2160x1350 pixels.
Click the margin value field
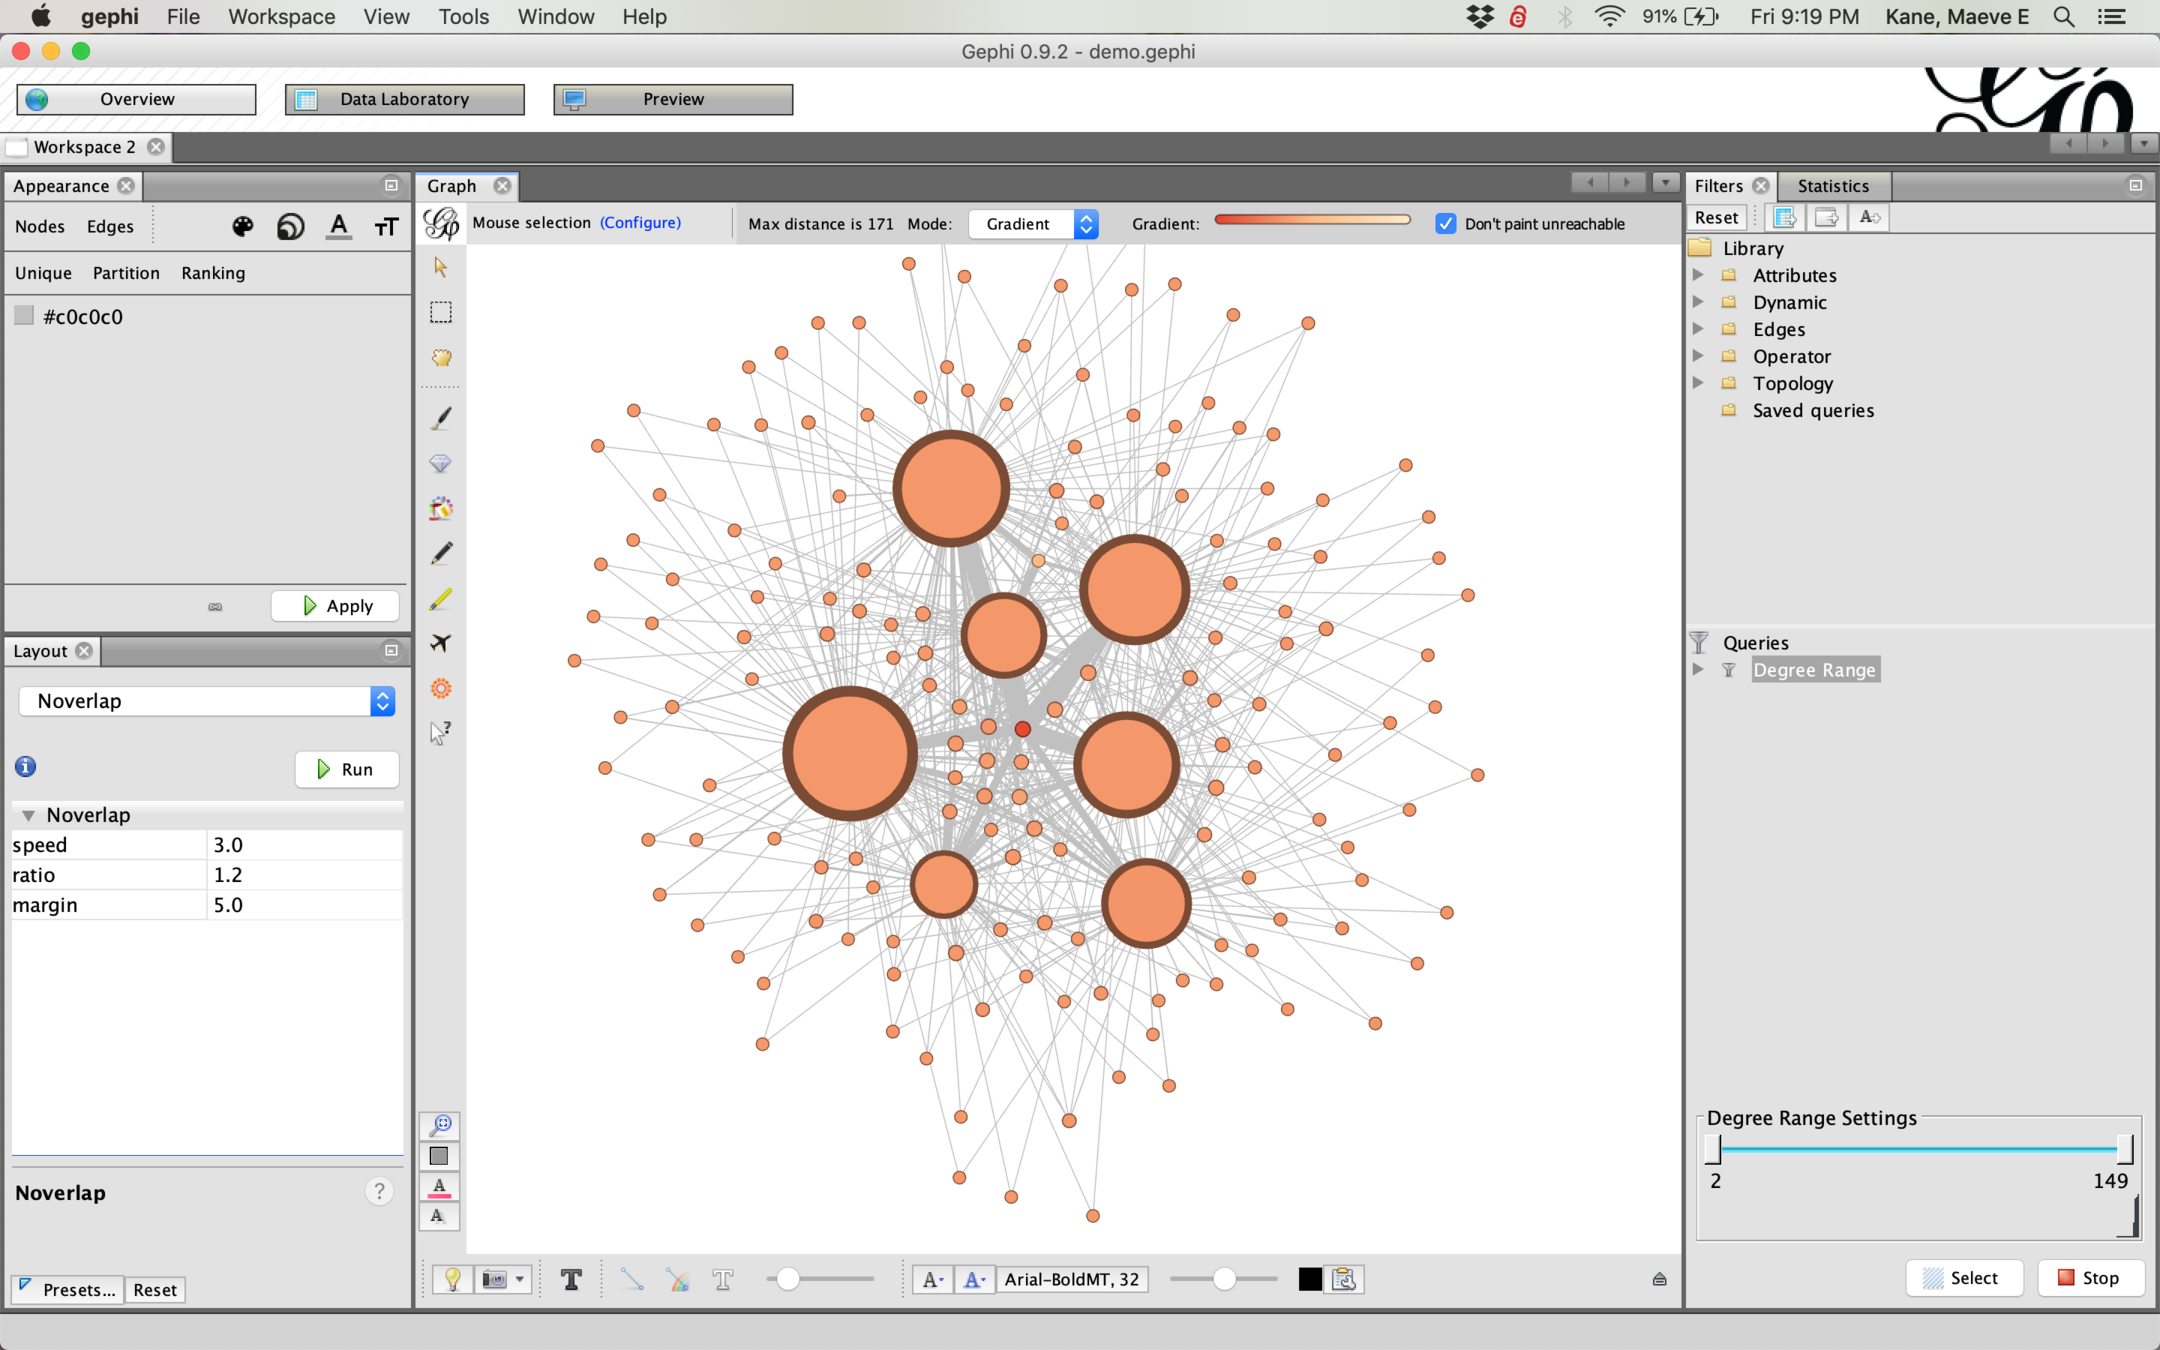[303, 905]
